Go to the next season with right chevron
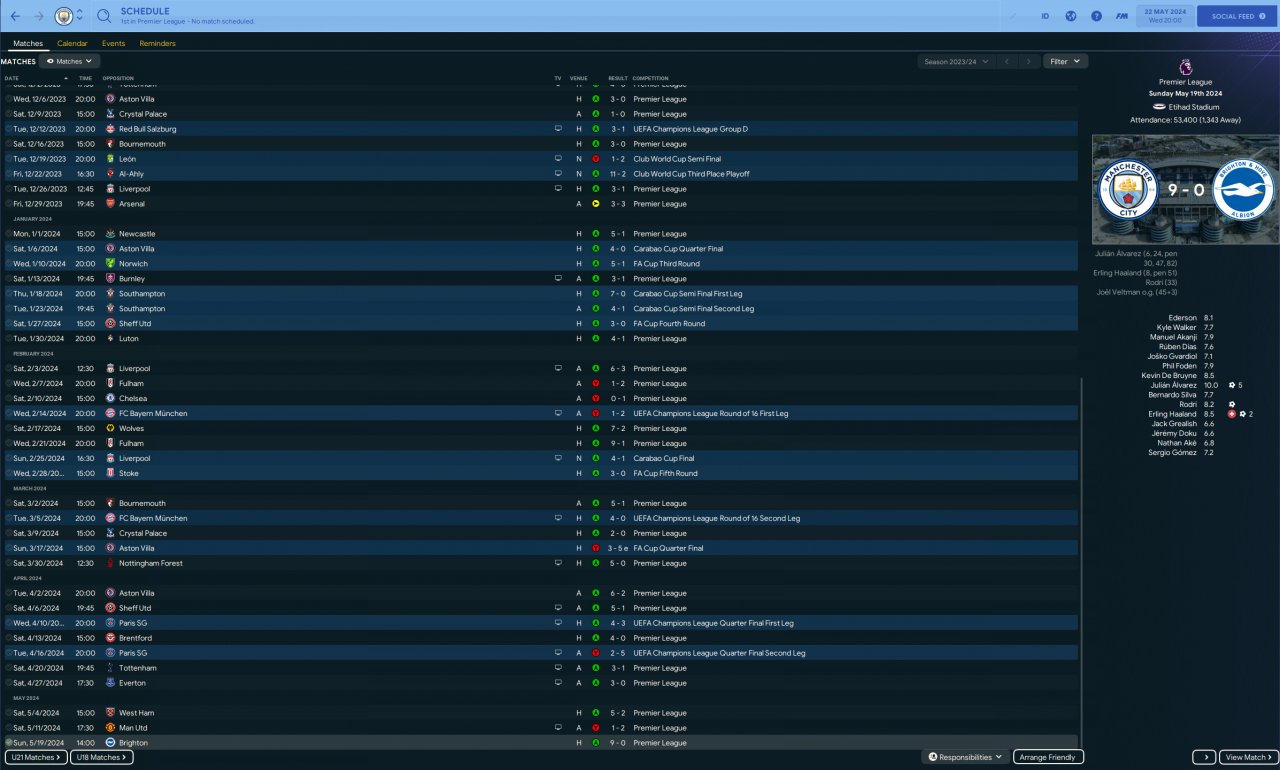This screenshot has width=1280, height=770. coord(1030,61)
